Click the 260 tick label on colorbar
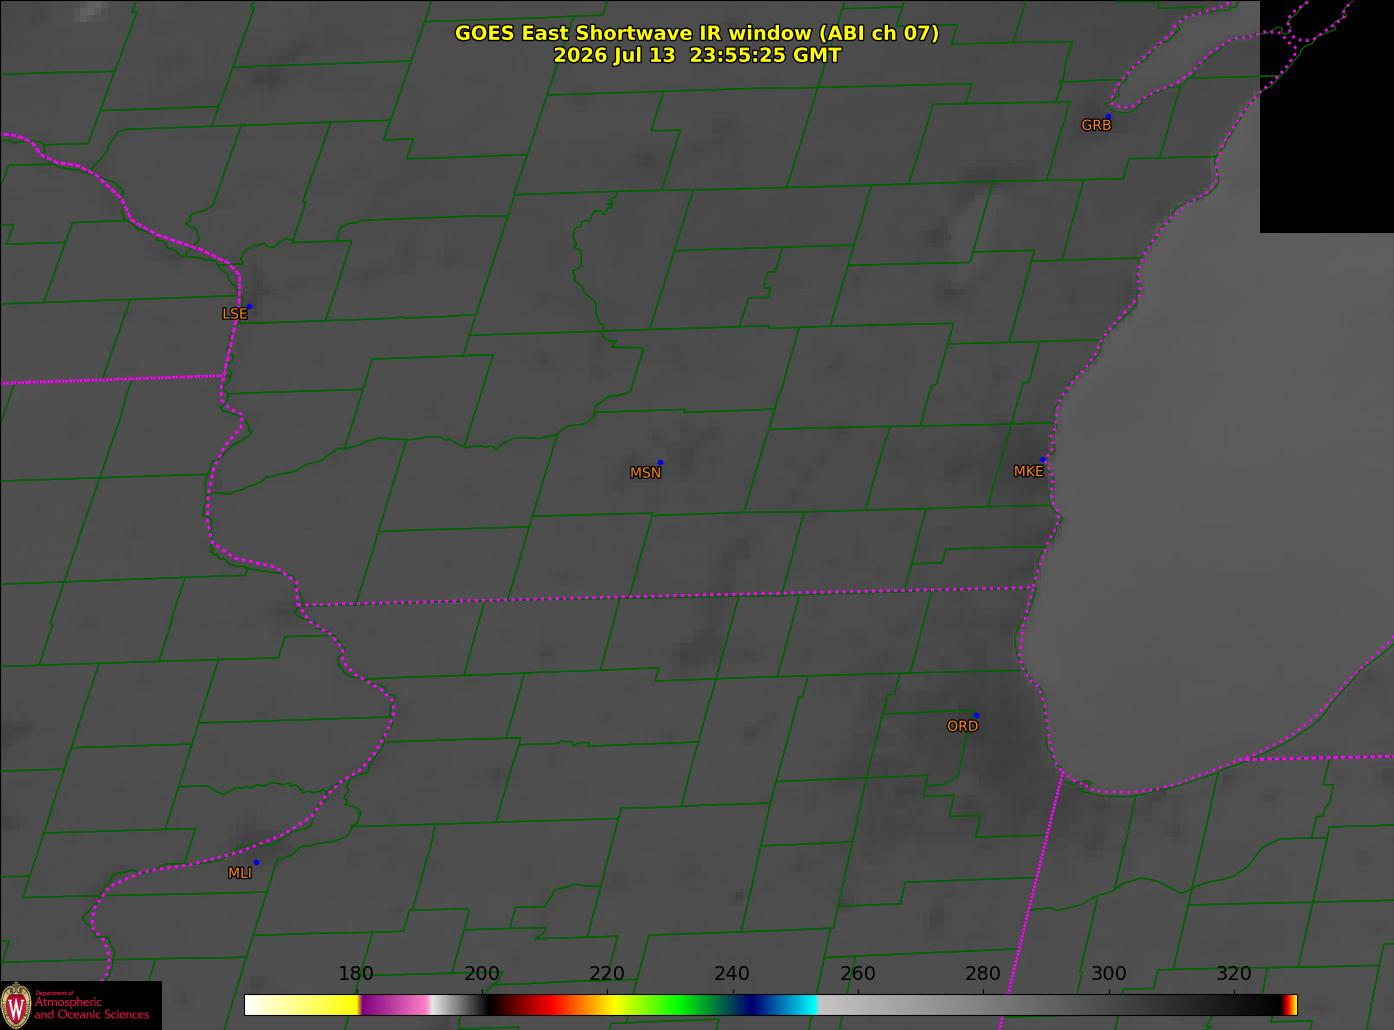The width and height of the screenshot is (1394, 1030). [858, 974]
